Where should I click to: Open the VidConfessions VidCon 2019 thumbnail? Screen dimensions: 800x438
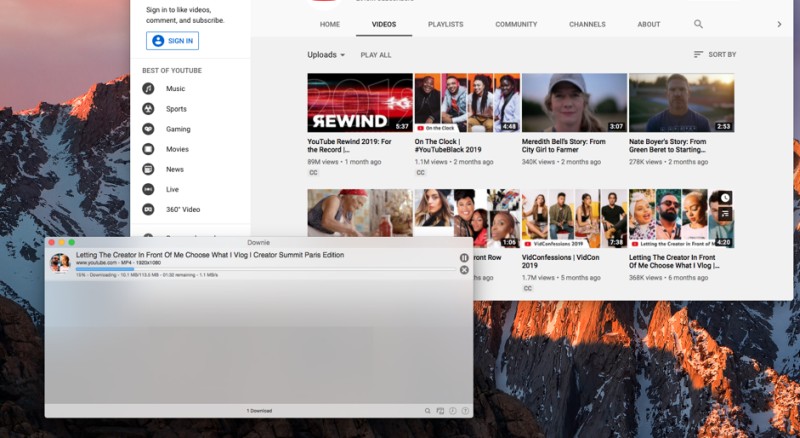pyautogui.click(x=574, y=218)
